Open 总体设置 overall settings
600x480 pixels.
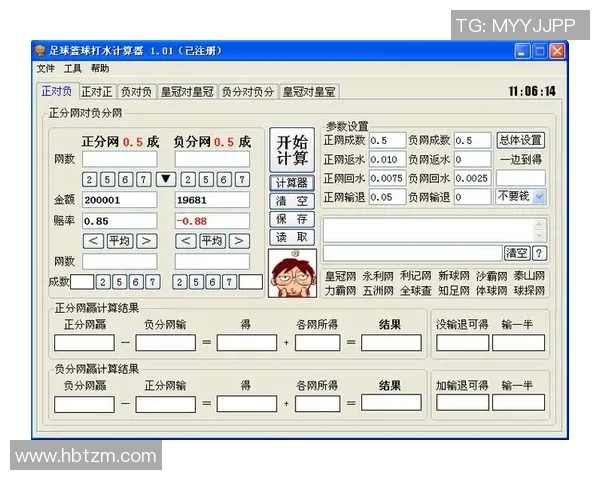click(x=520, y=140)
